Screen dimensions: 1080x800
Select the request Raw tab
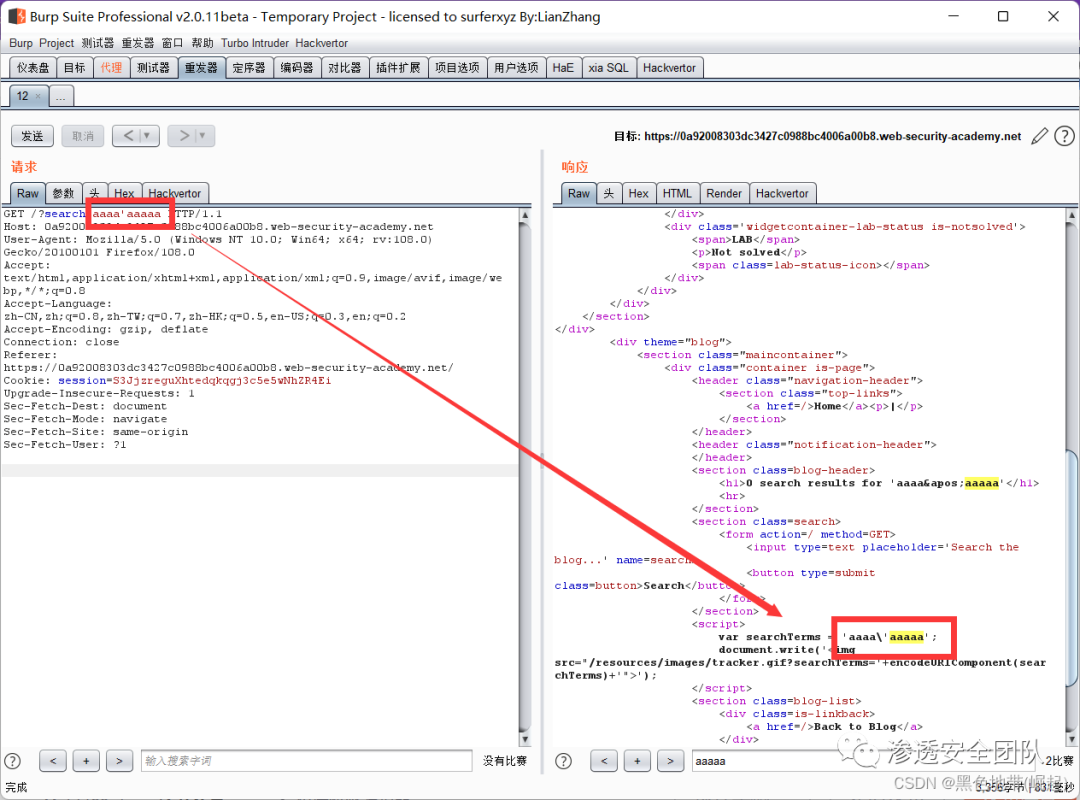click(x=28, y=194)
